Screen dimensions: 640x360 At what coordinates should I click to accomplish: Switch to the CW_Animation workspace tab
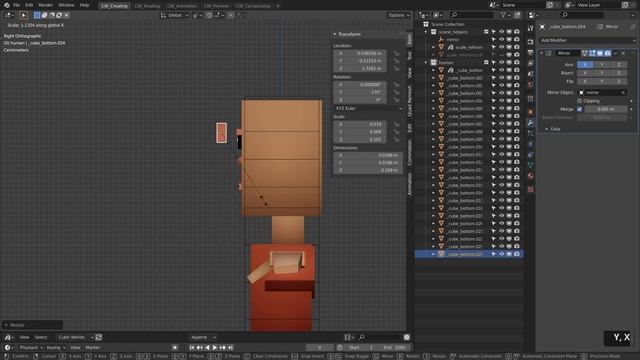coord(182,6)
